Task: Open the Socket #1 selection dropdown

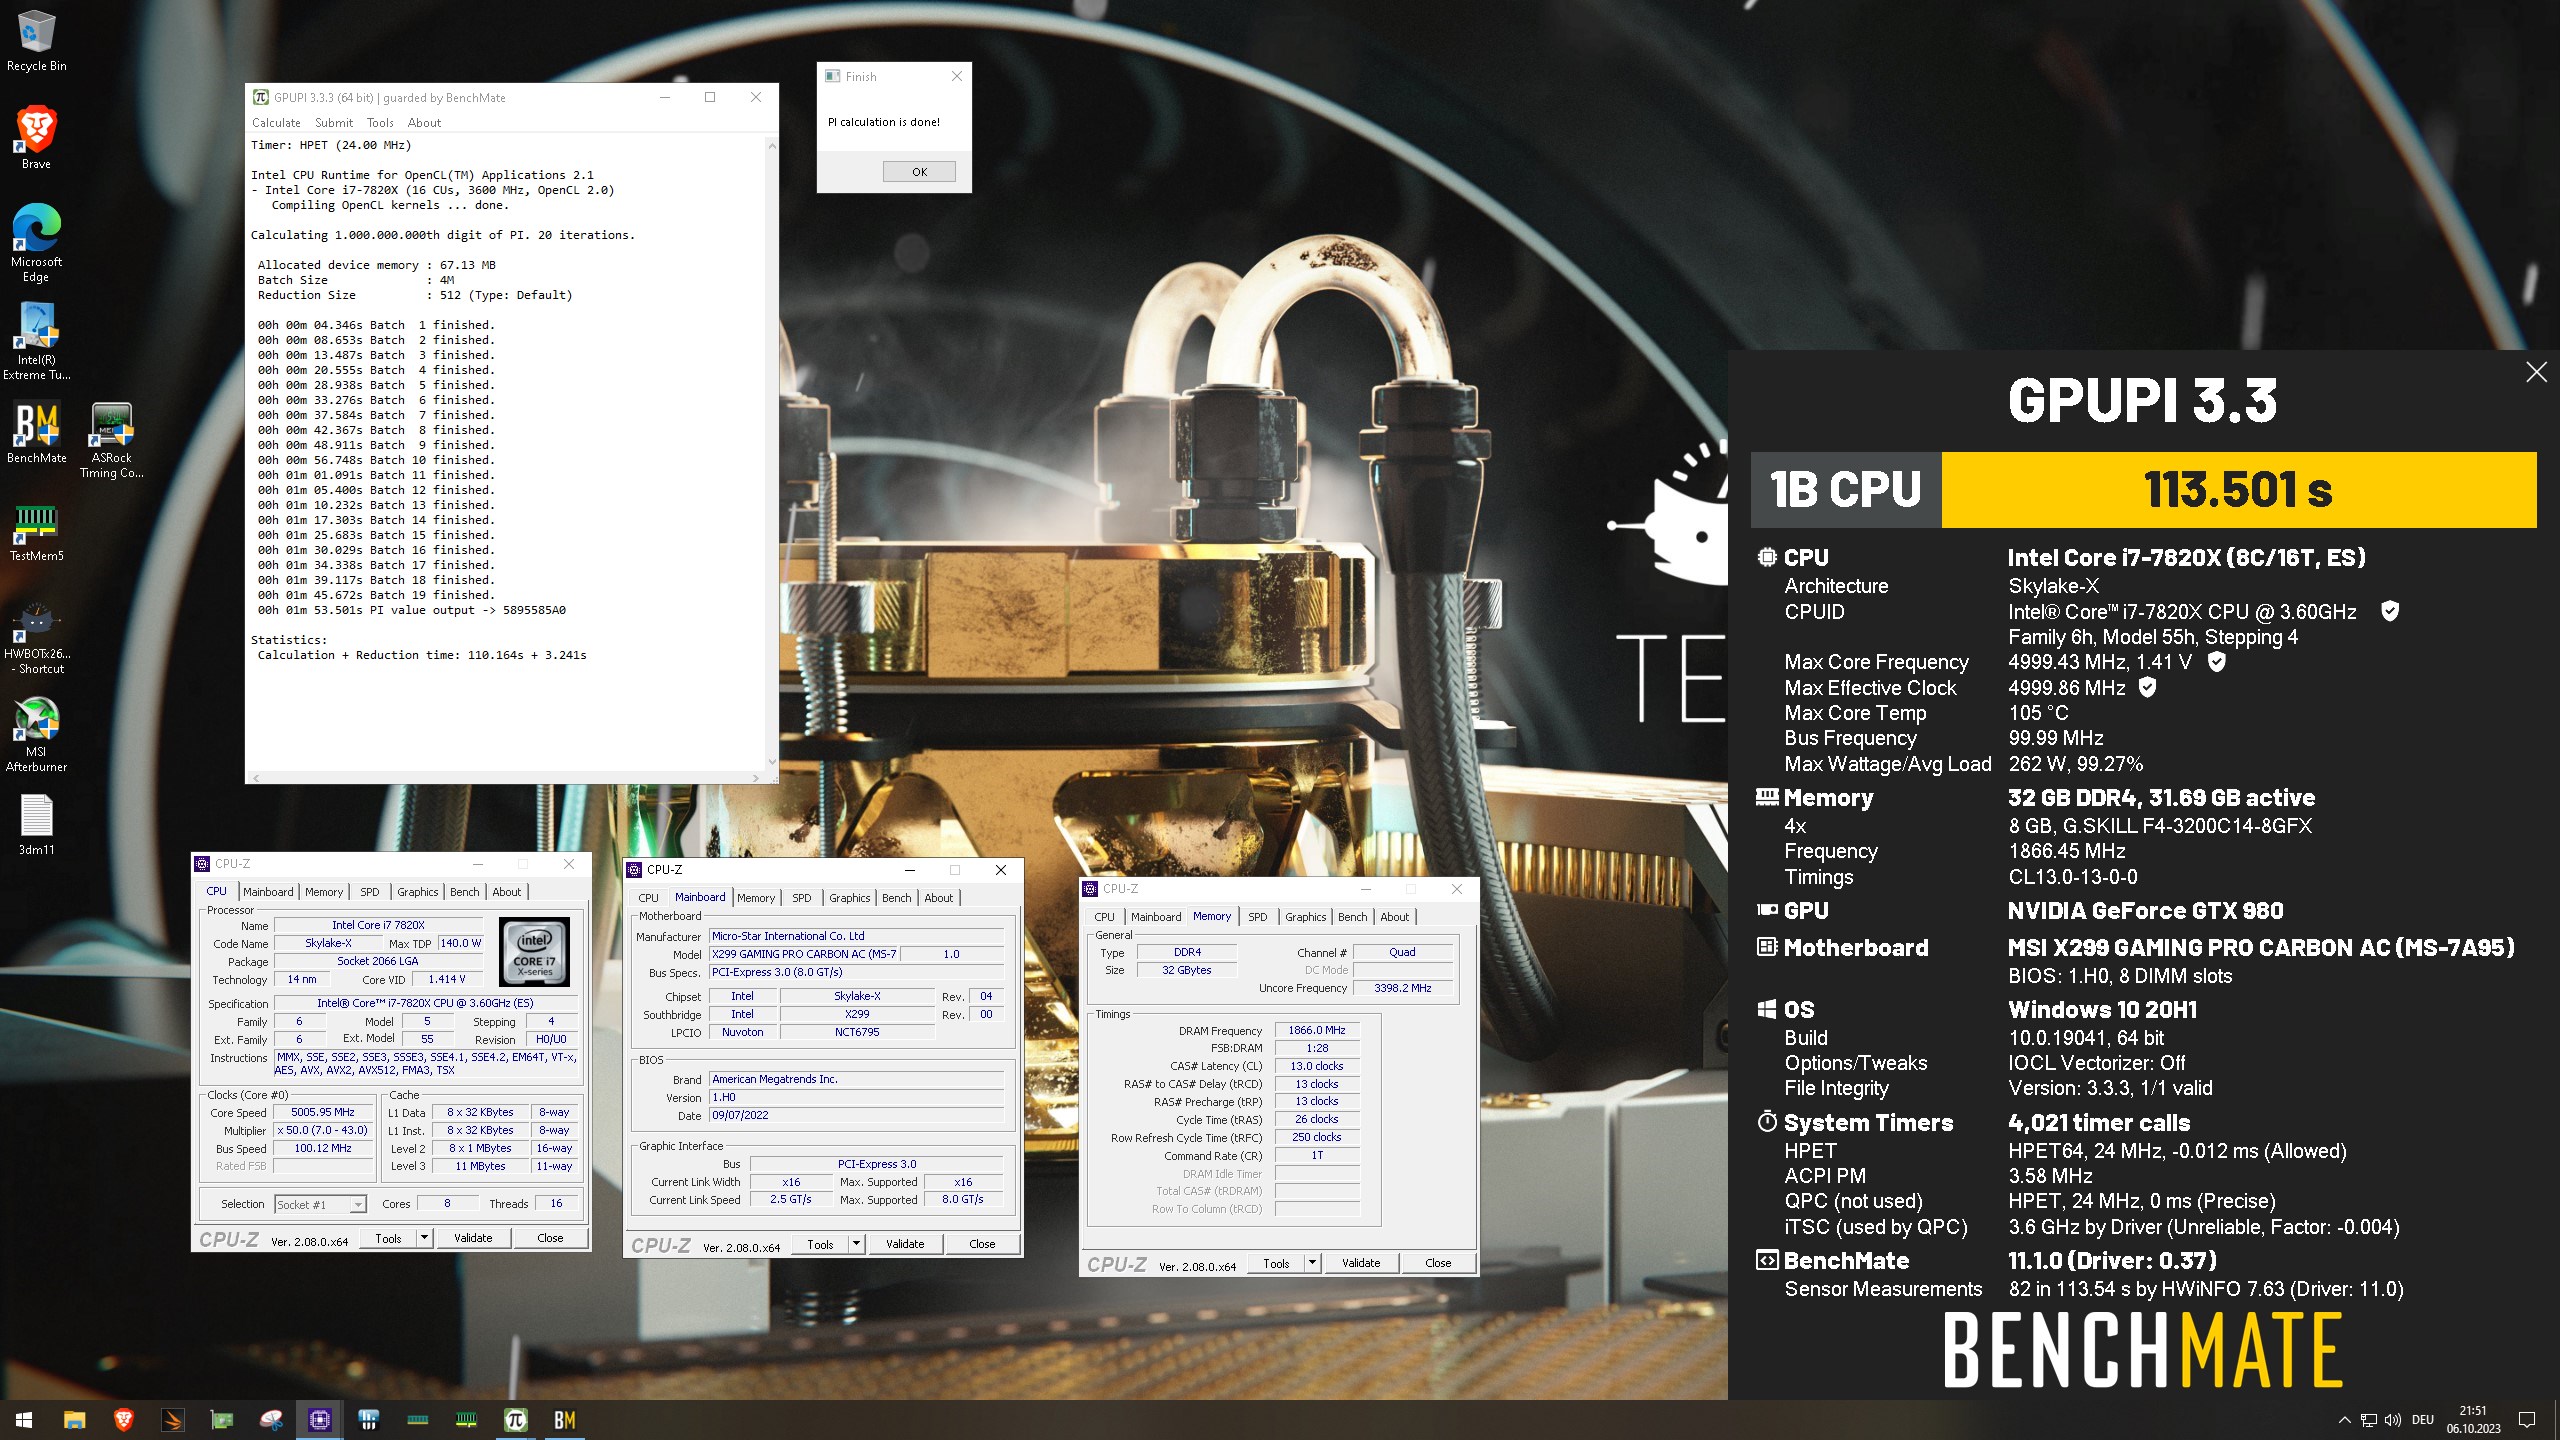Action: coord(320,1205)
